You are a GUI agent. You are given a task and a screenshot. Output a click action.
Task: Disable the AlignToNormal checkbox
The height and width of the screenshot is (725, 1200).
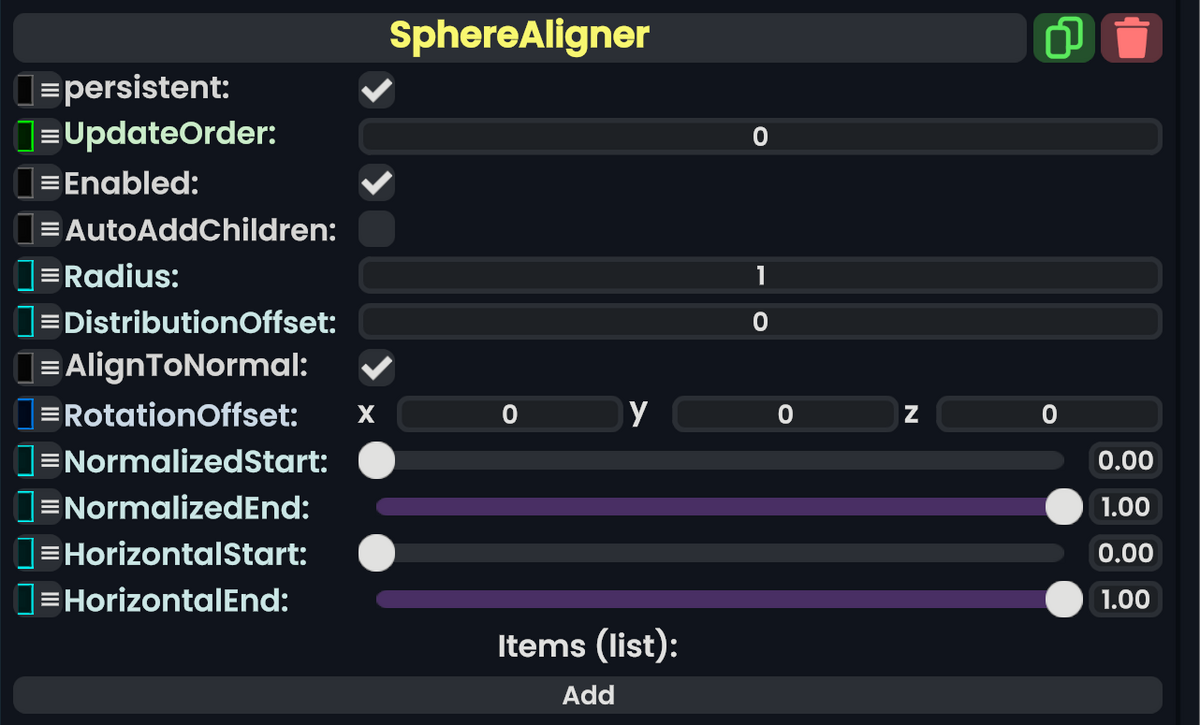pyautogui.click(x=376, y=367)
